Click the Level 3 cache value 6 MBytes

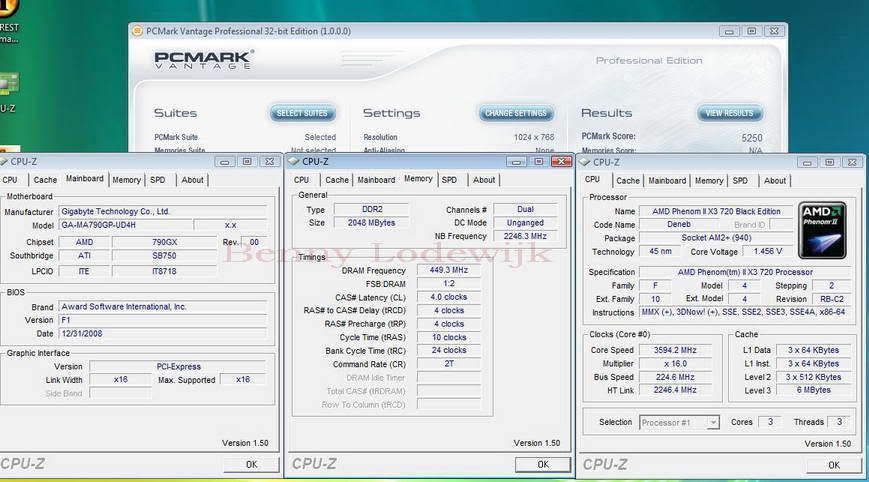click(x=813, y=390)
